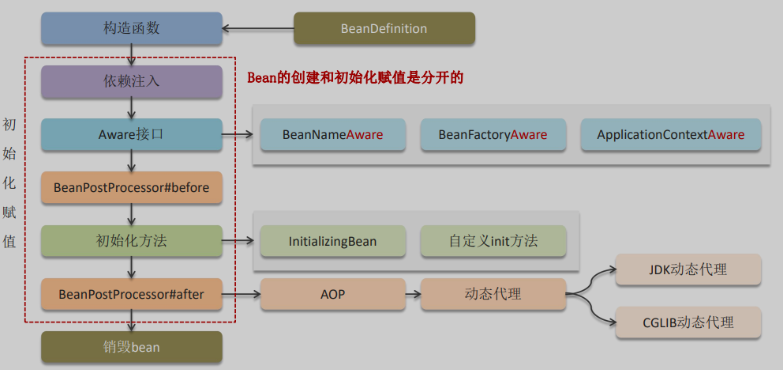The height and width of the screenshot is (370, 783).
Task: Click the 依赖注入 purple box
Action: click(131, 81)
